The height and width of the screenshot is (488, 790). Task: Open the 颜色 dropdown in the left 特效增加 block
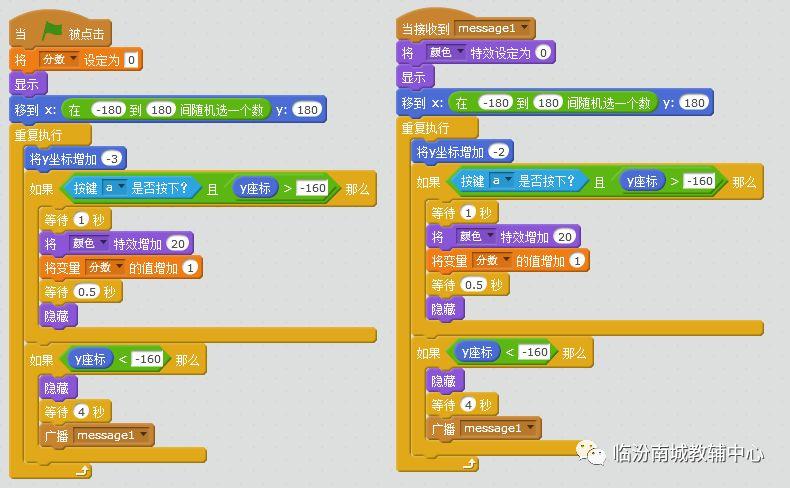click(x=89, y=244)
